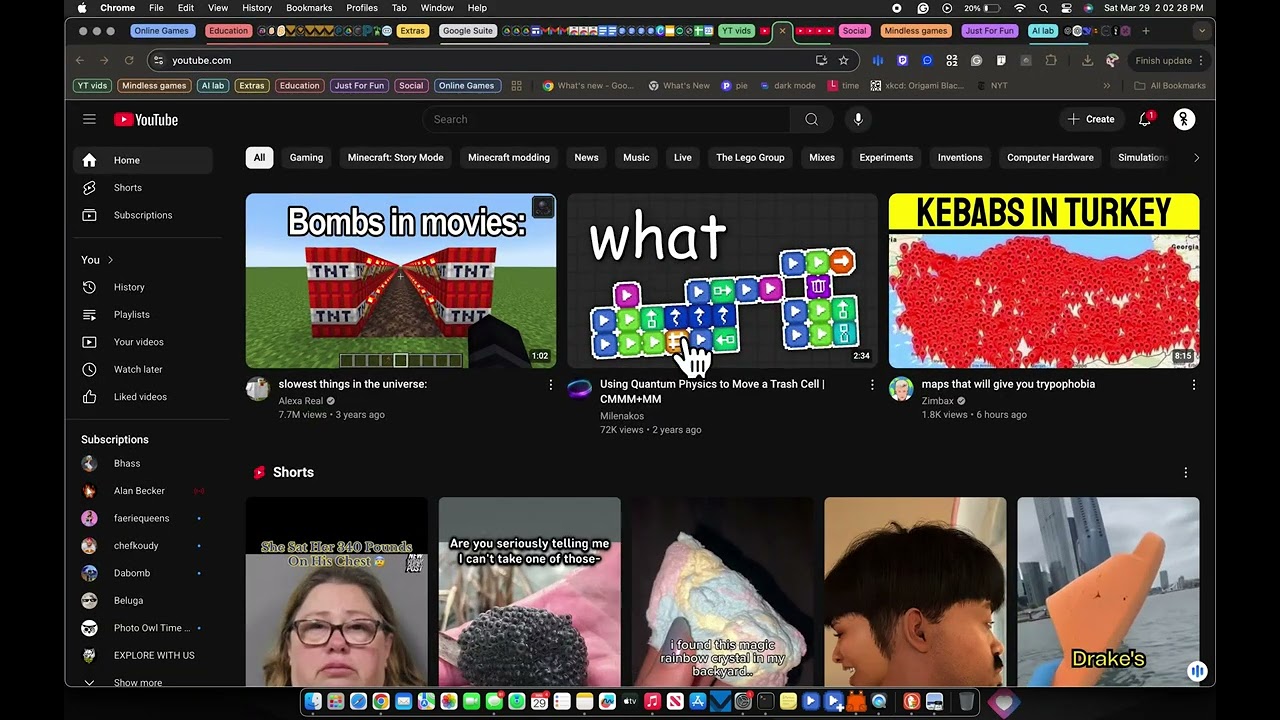Click the YouTube search field
The image size is (1280, 720).
606,119
